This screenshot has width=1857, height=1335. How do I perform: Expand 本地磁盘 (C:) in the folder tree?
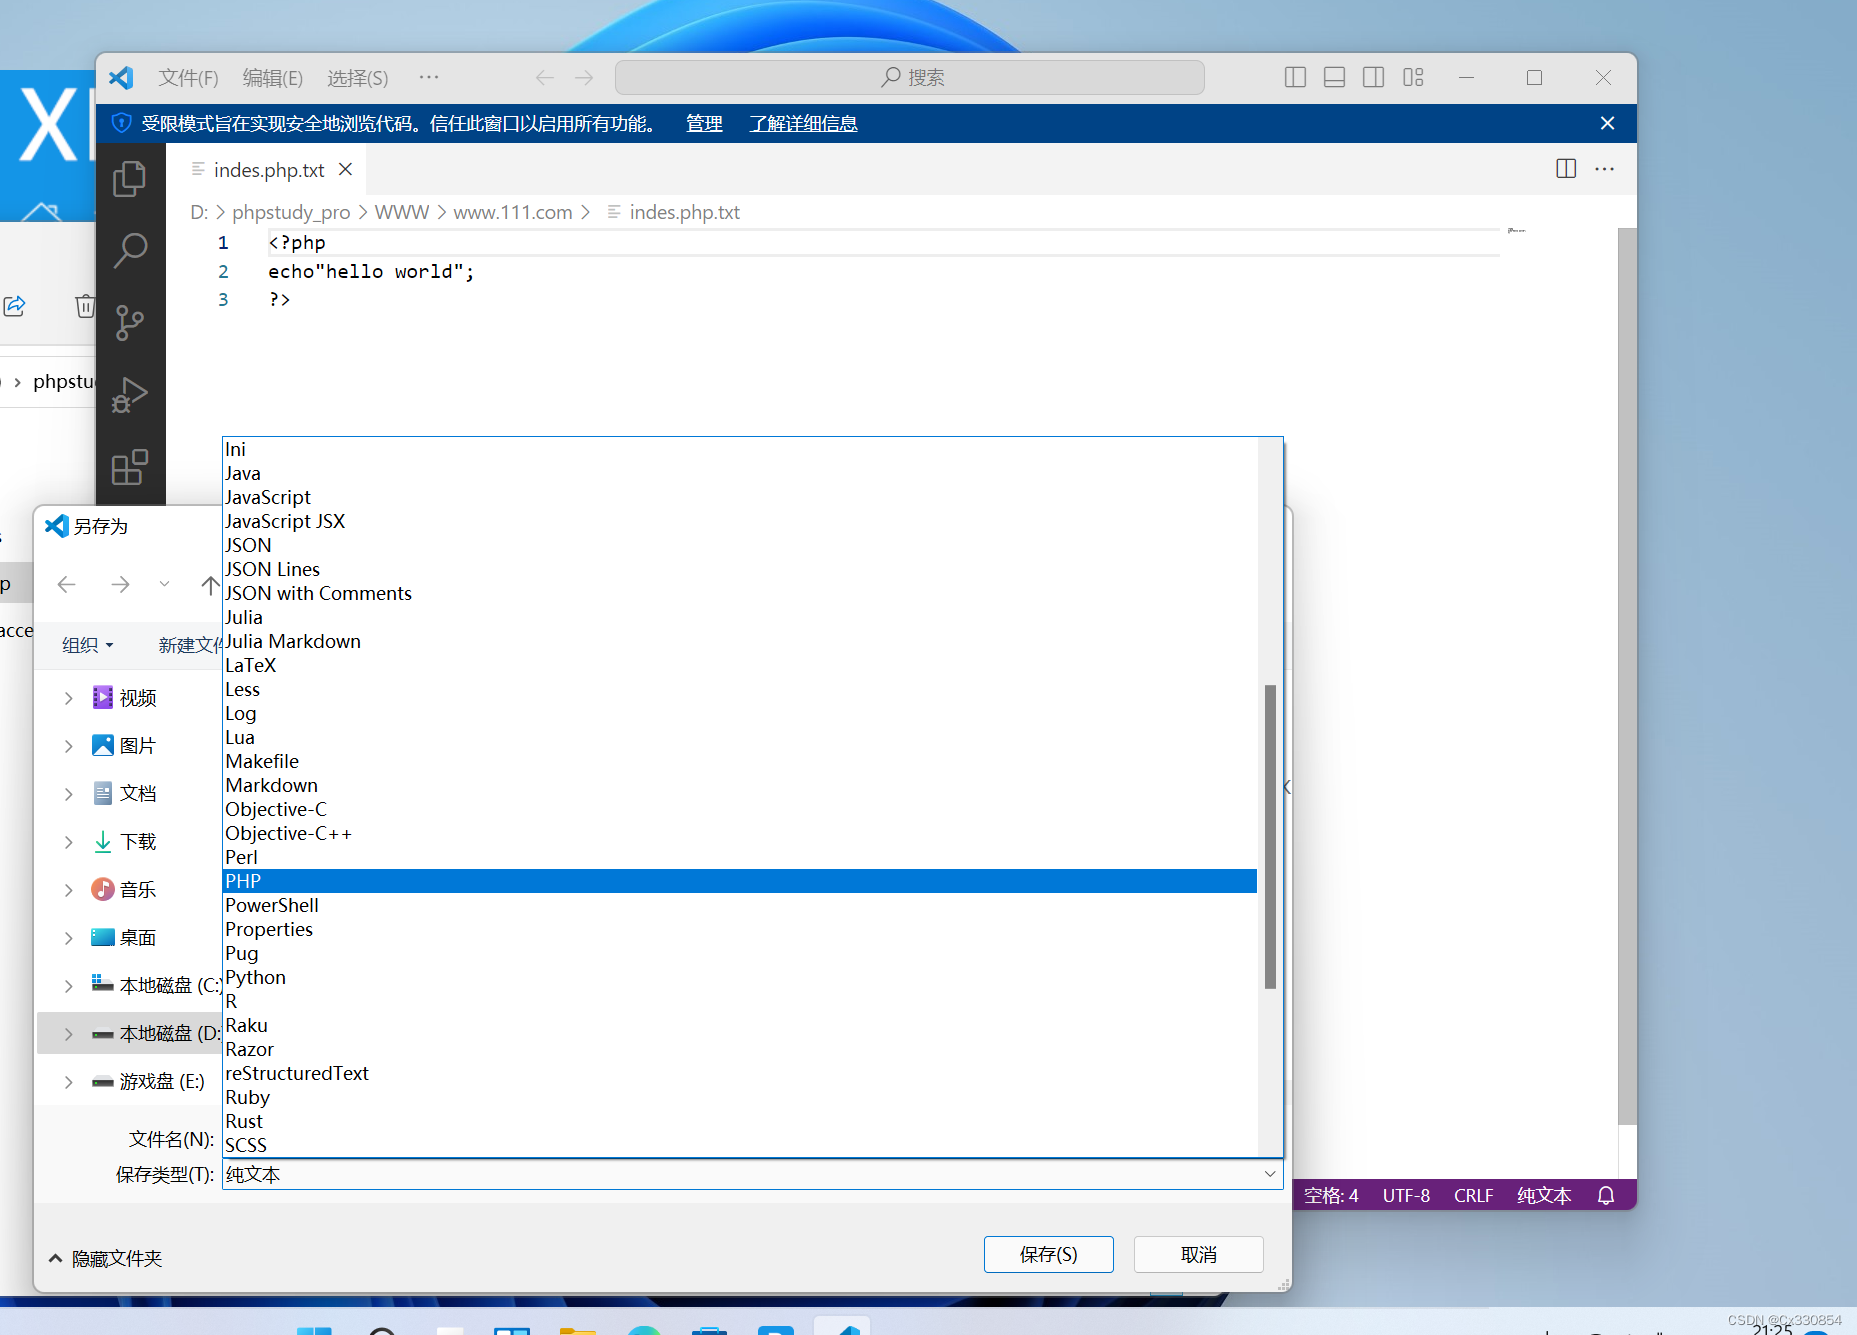coord(68,985)
